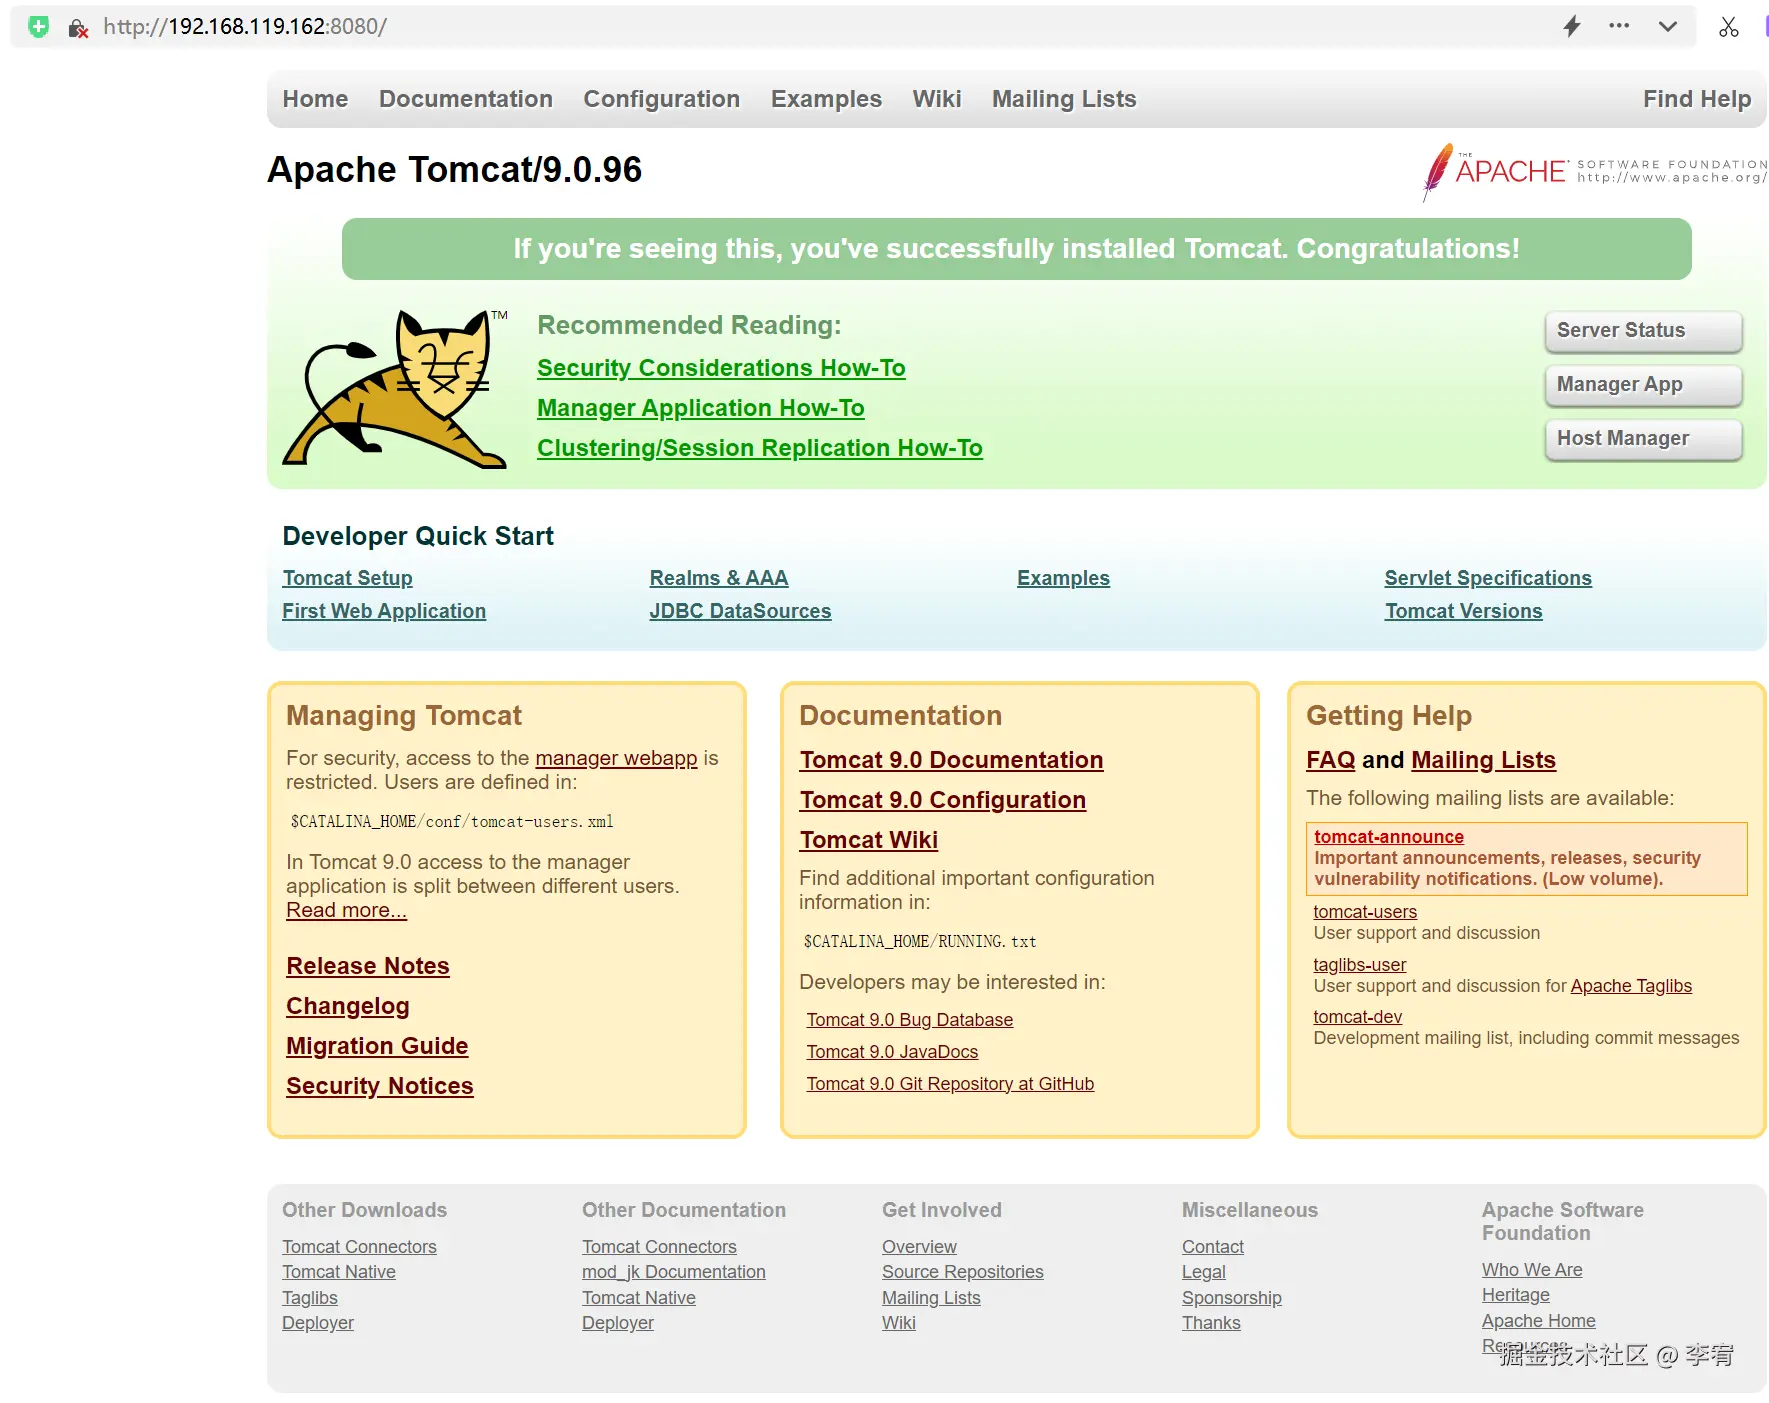Open the Security Notices link
This screenshot has width=1769, height=1403.
380,1086
